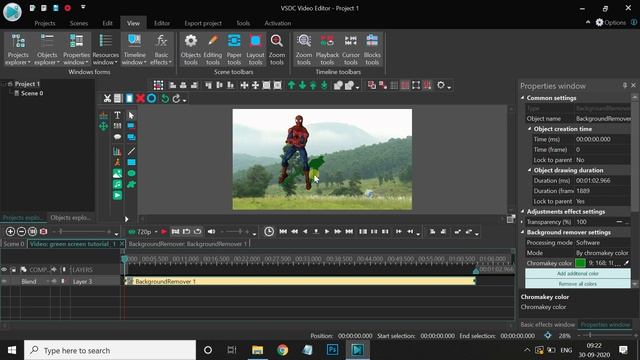Select the speech bubble tooltip tool

click(x=117, y=137)
